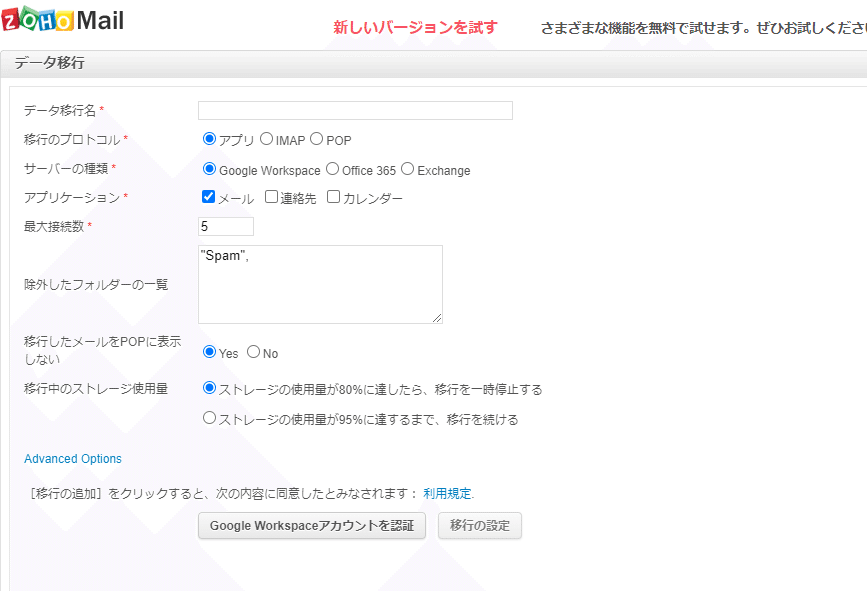The height and width of the screenshot is (591, 867).
Task: Click the Zoho Mail logo
Action: coord(62,20)
